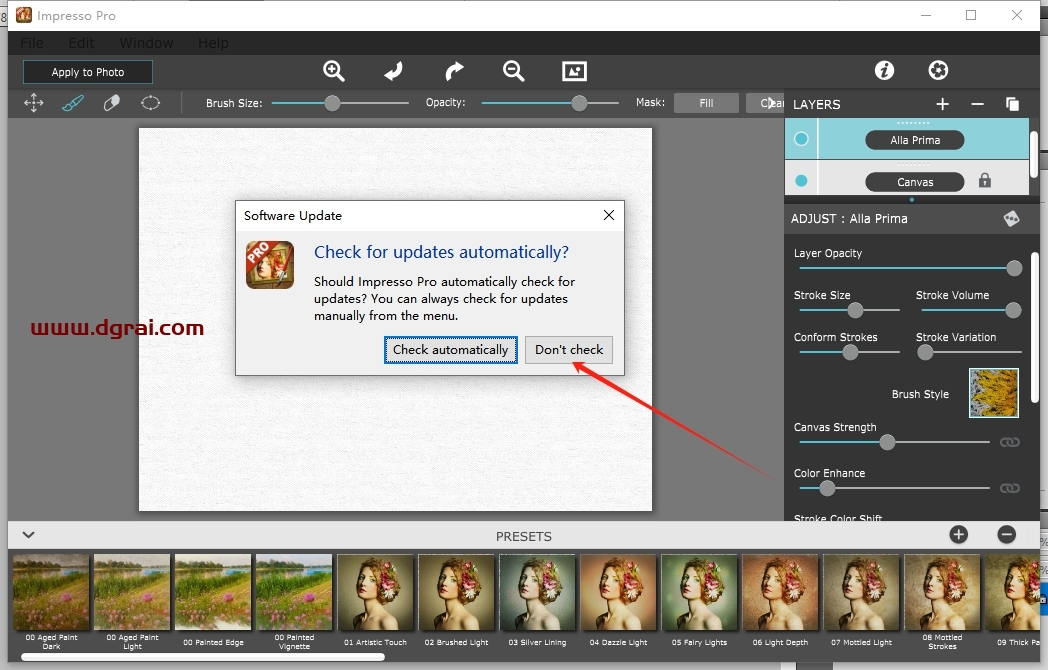The image size is (1048, 670).
Task: Click the redo arrow icon
Action: (454, 71)
